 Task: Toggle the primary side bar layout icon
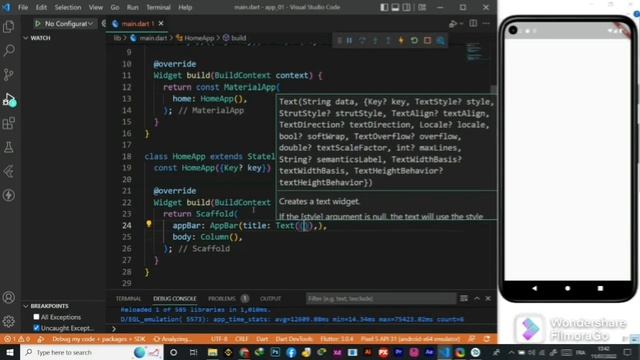[x=384, y=7]
